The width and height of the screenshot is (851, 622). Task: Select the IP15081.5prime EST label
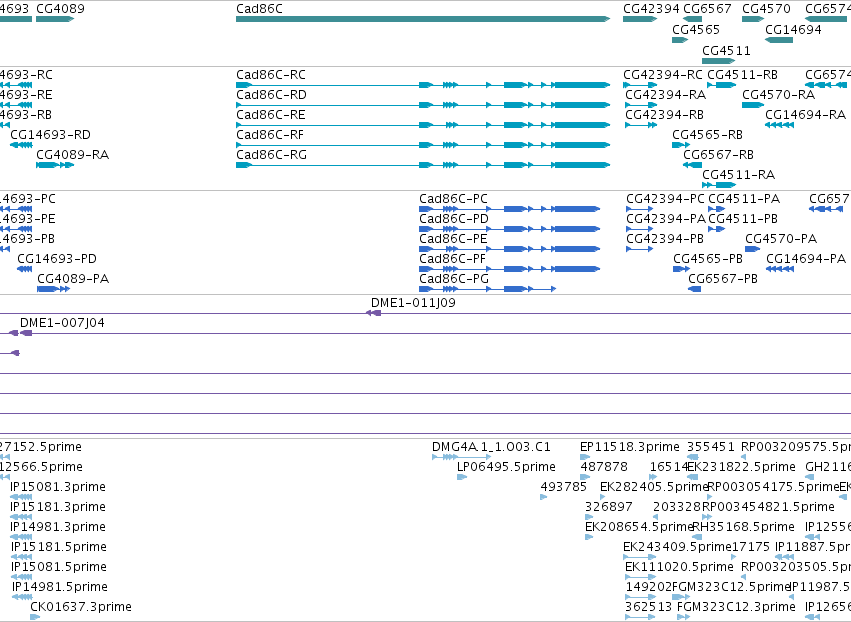pyautogui.click(x=59, y=567)
